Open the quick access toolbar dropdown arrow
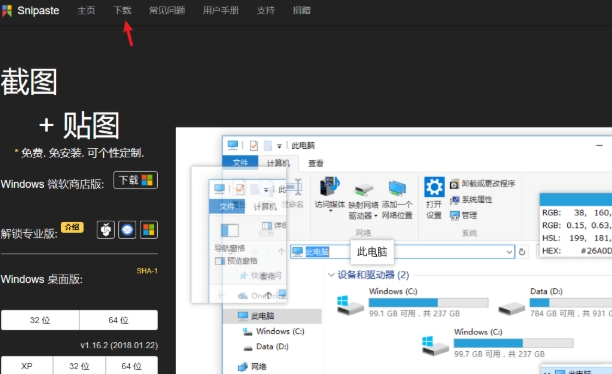 pyautogui.click(x=279, y=146)
